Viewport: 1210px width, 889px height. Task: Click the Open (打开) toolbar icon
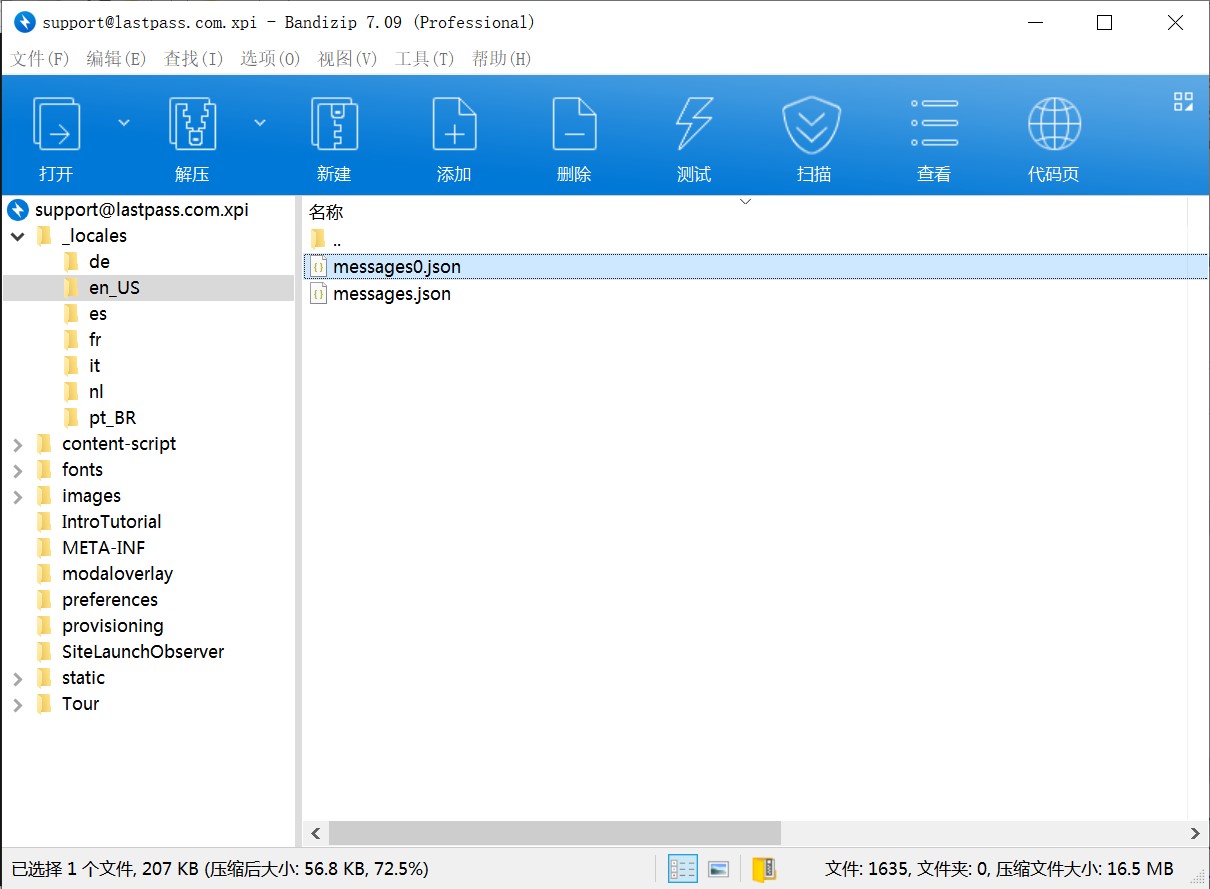(x=57, y=123)
